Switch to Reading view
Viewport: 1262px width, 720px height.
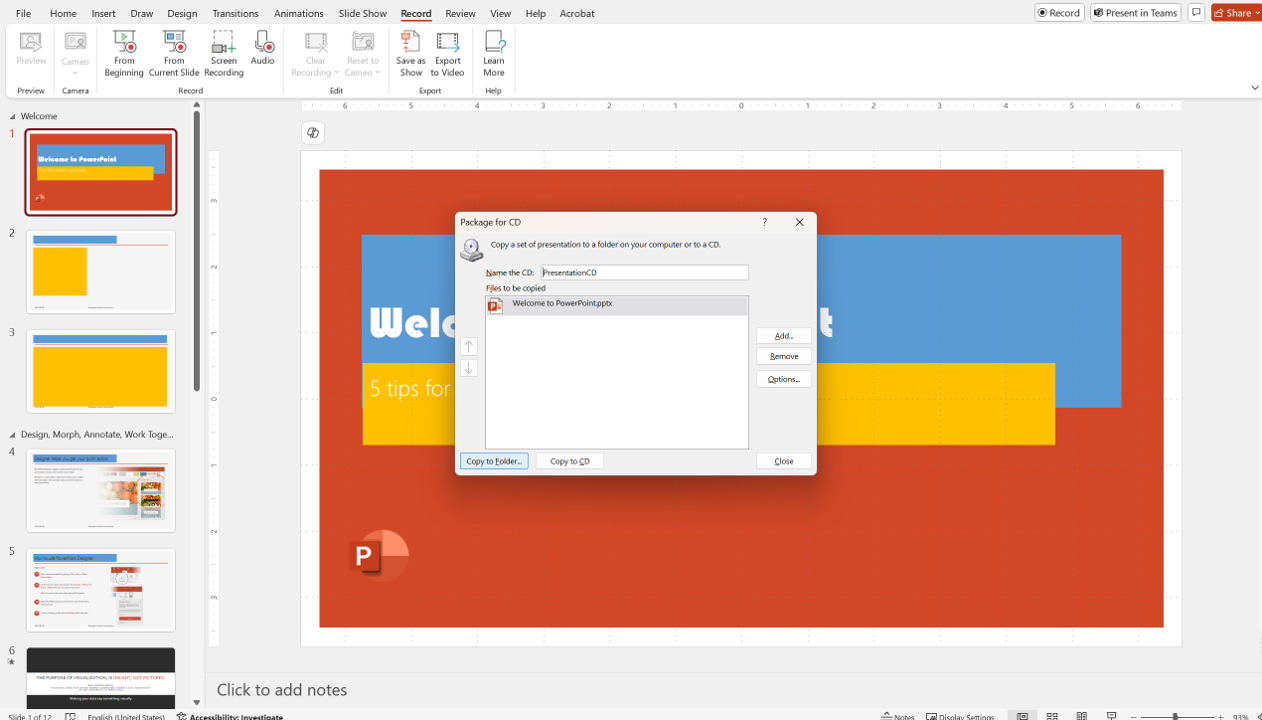[1081, 715]
